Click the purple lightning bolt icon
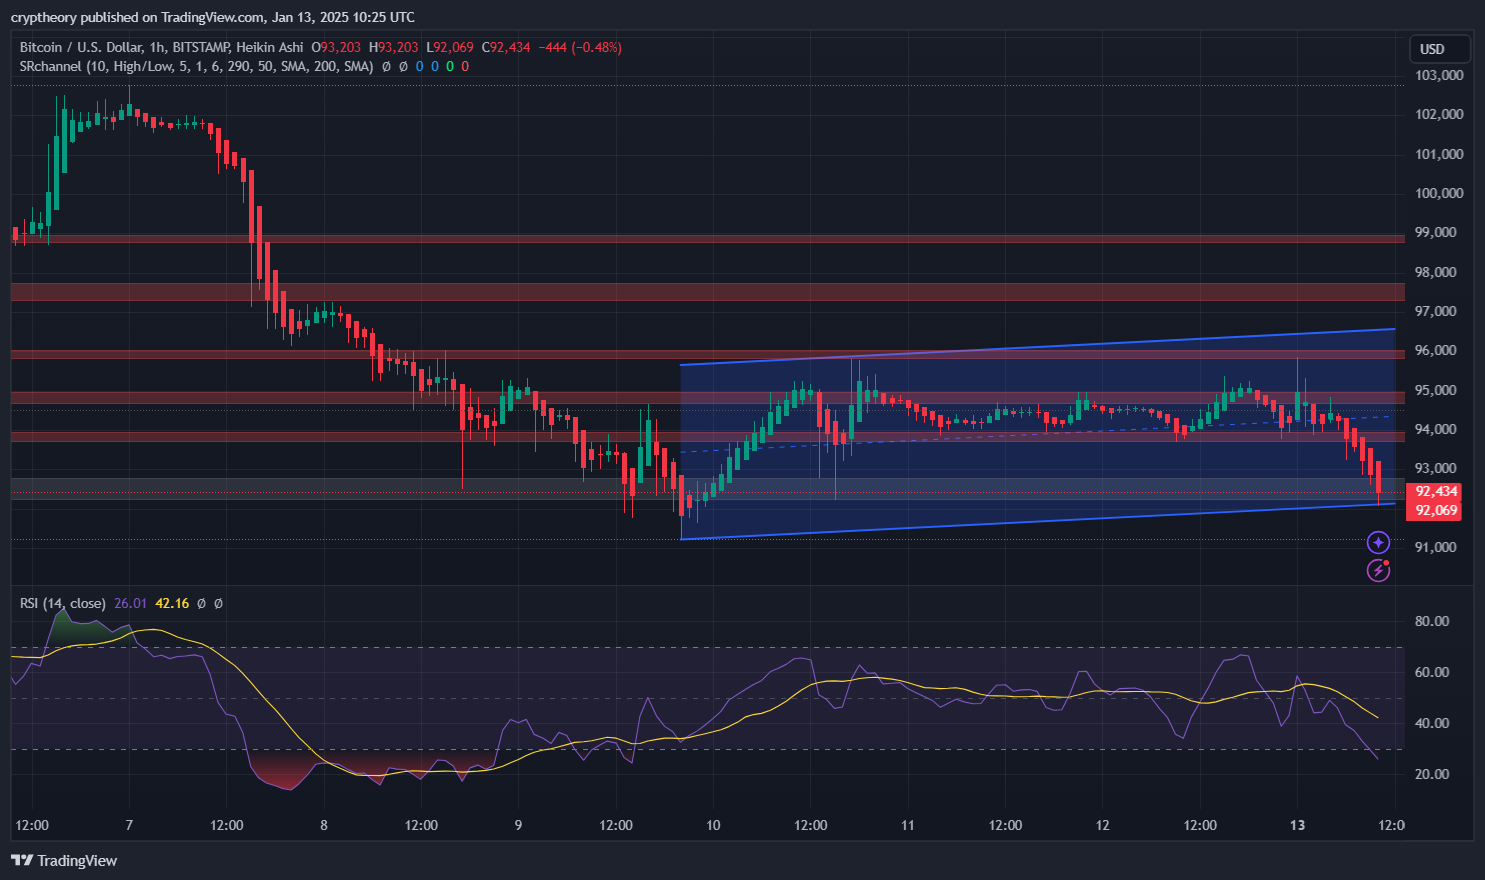This screenshot has height=880, width=1485. pyautogui.click(x=1378, y=571)
